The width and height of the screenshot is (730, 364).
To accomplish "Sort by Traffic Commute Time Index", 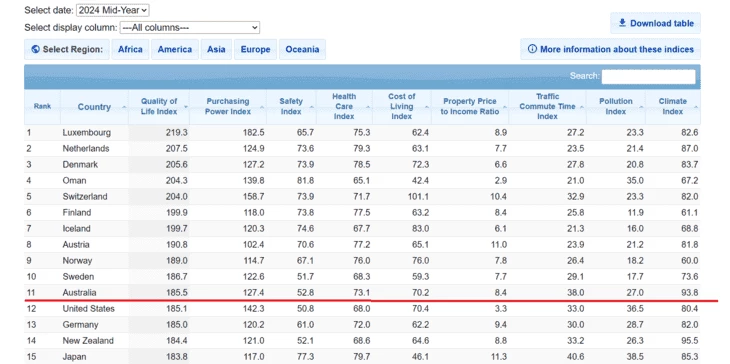I will point(547,107).
